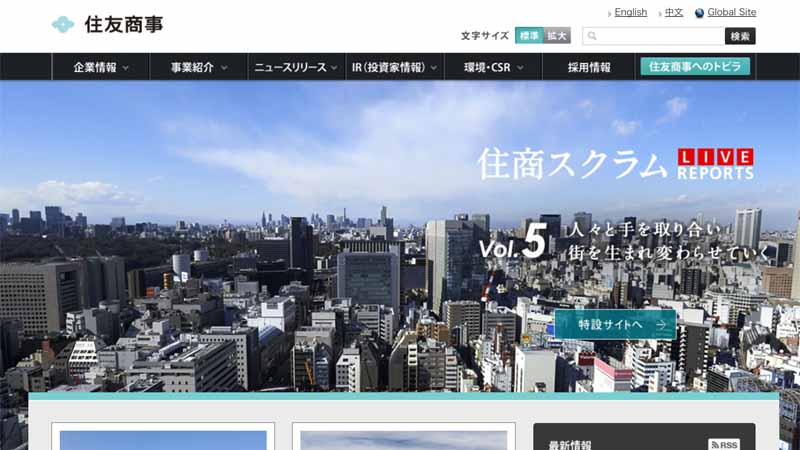Open the IR(投資家情報) navigation item
Image resolution: width=800 pixels, height=450 pixels.
coord(394,67)
